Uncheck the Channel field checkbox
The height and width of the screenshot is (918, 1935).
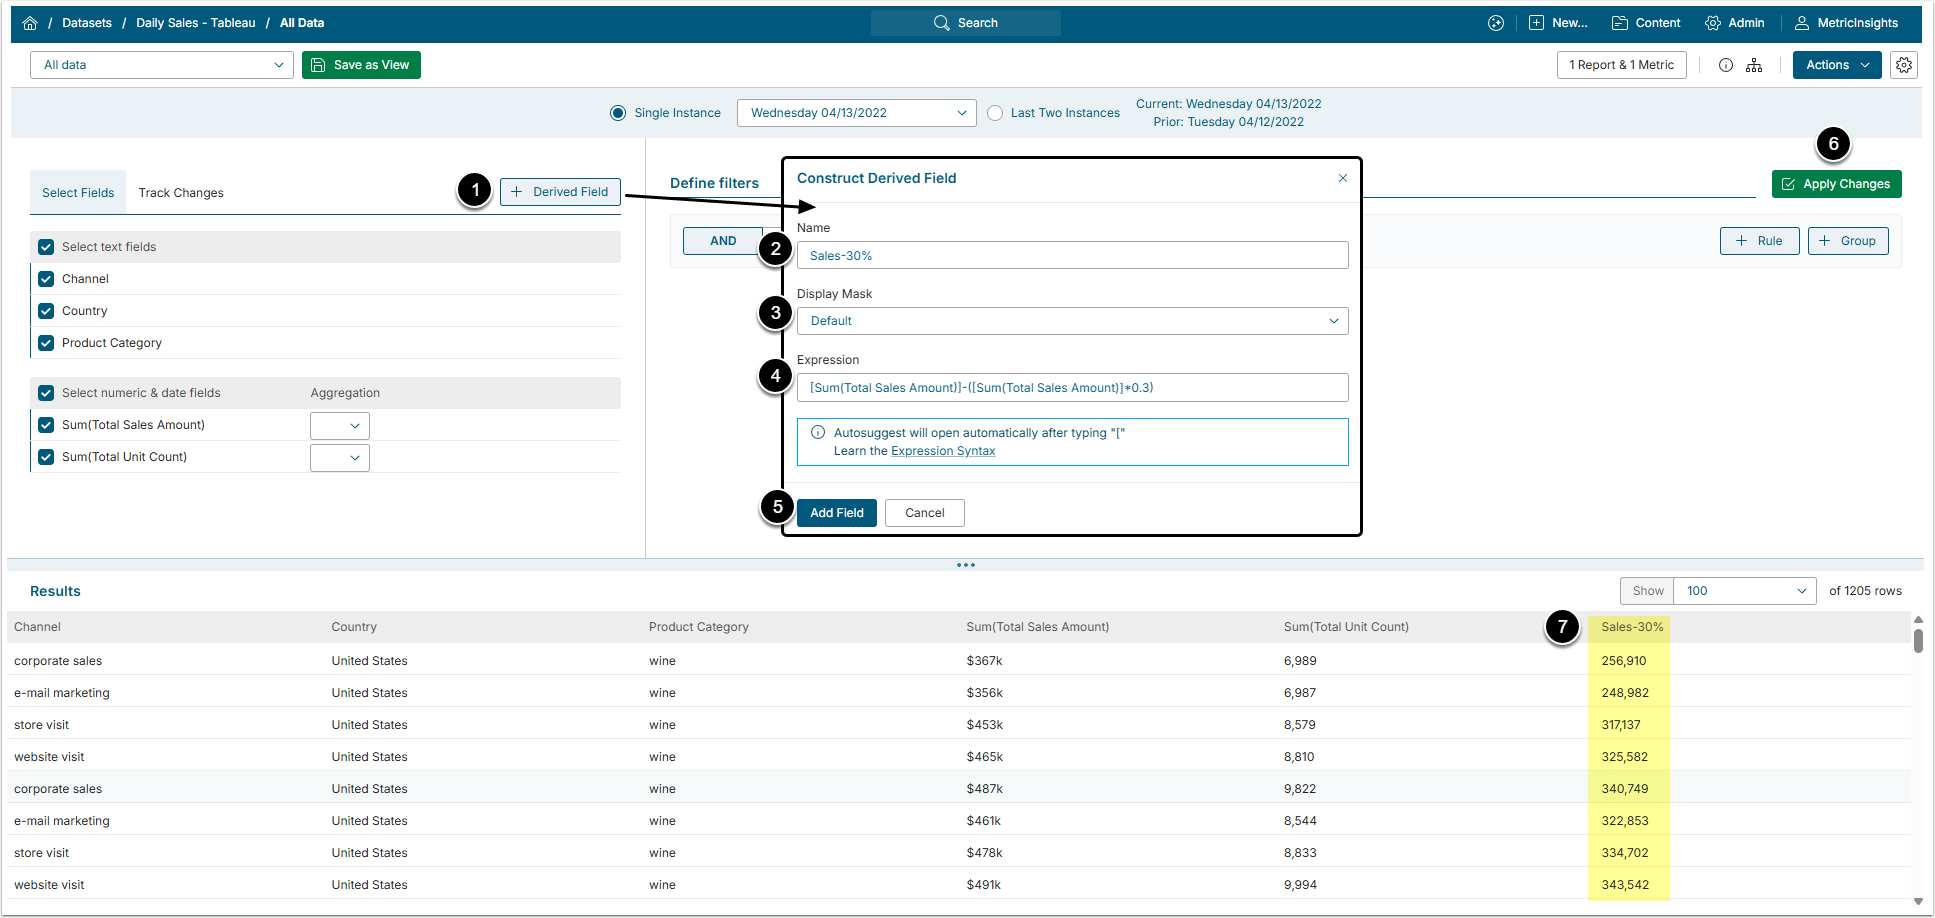point(46,279)
